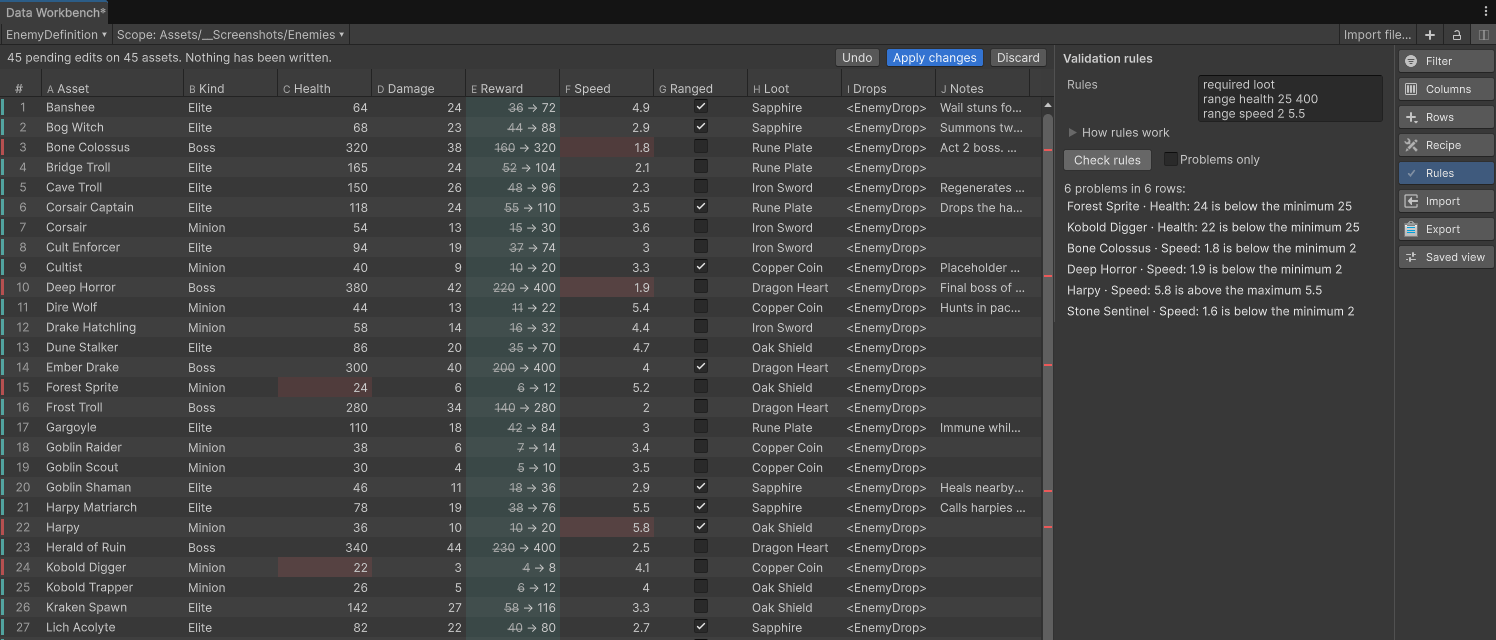Uncheck Ranged for Cultist
The width and height of the screenshot is (1496, 640).
(701, 266)
